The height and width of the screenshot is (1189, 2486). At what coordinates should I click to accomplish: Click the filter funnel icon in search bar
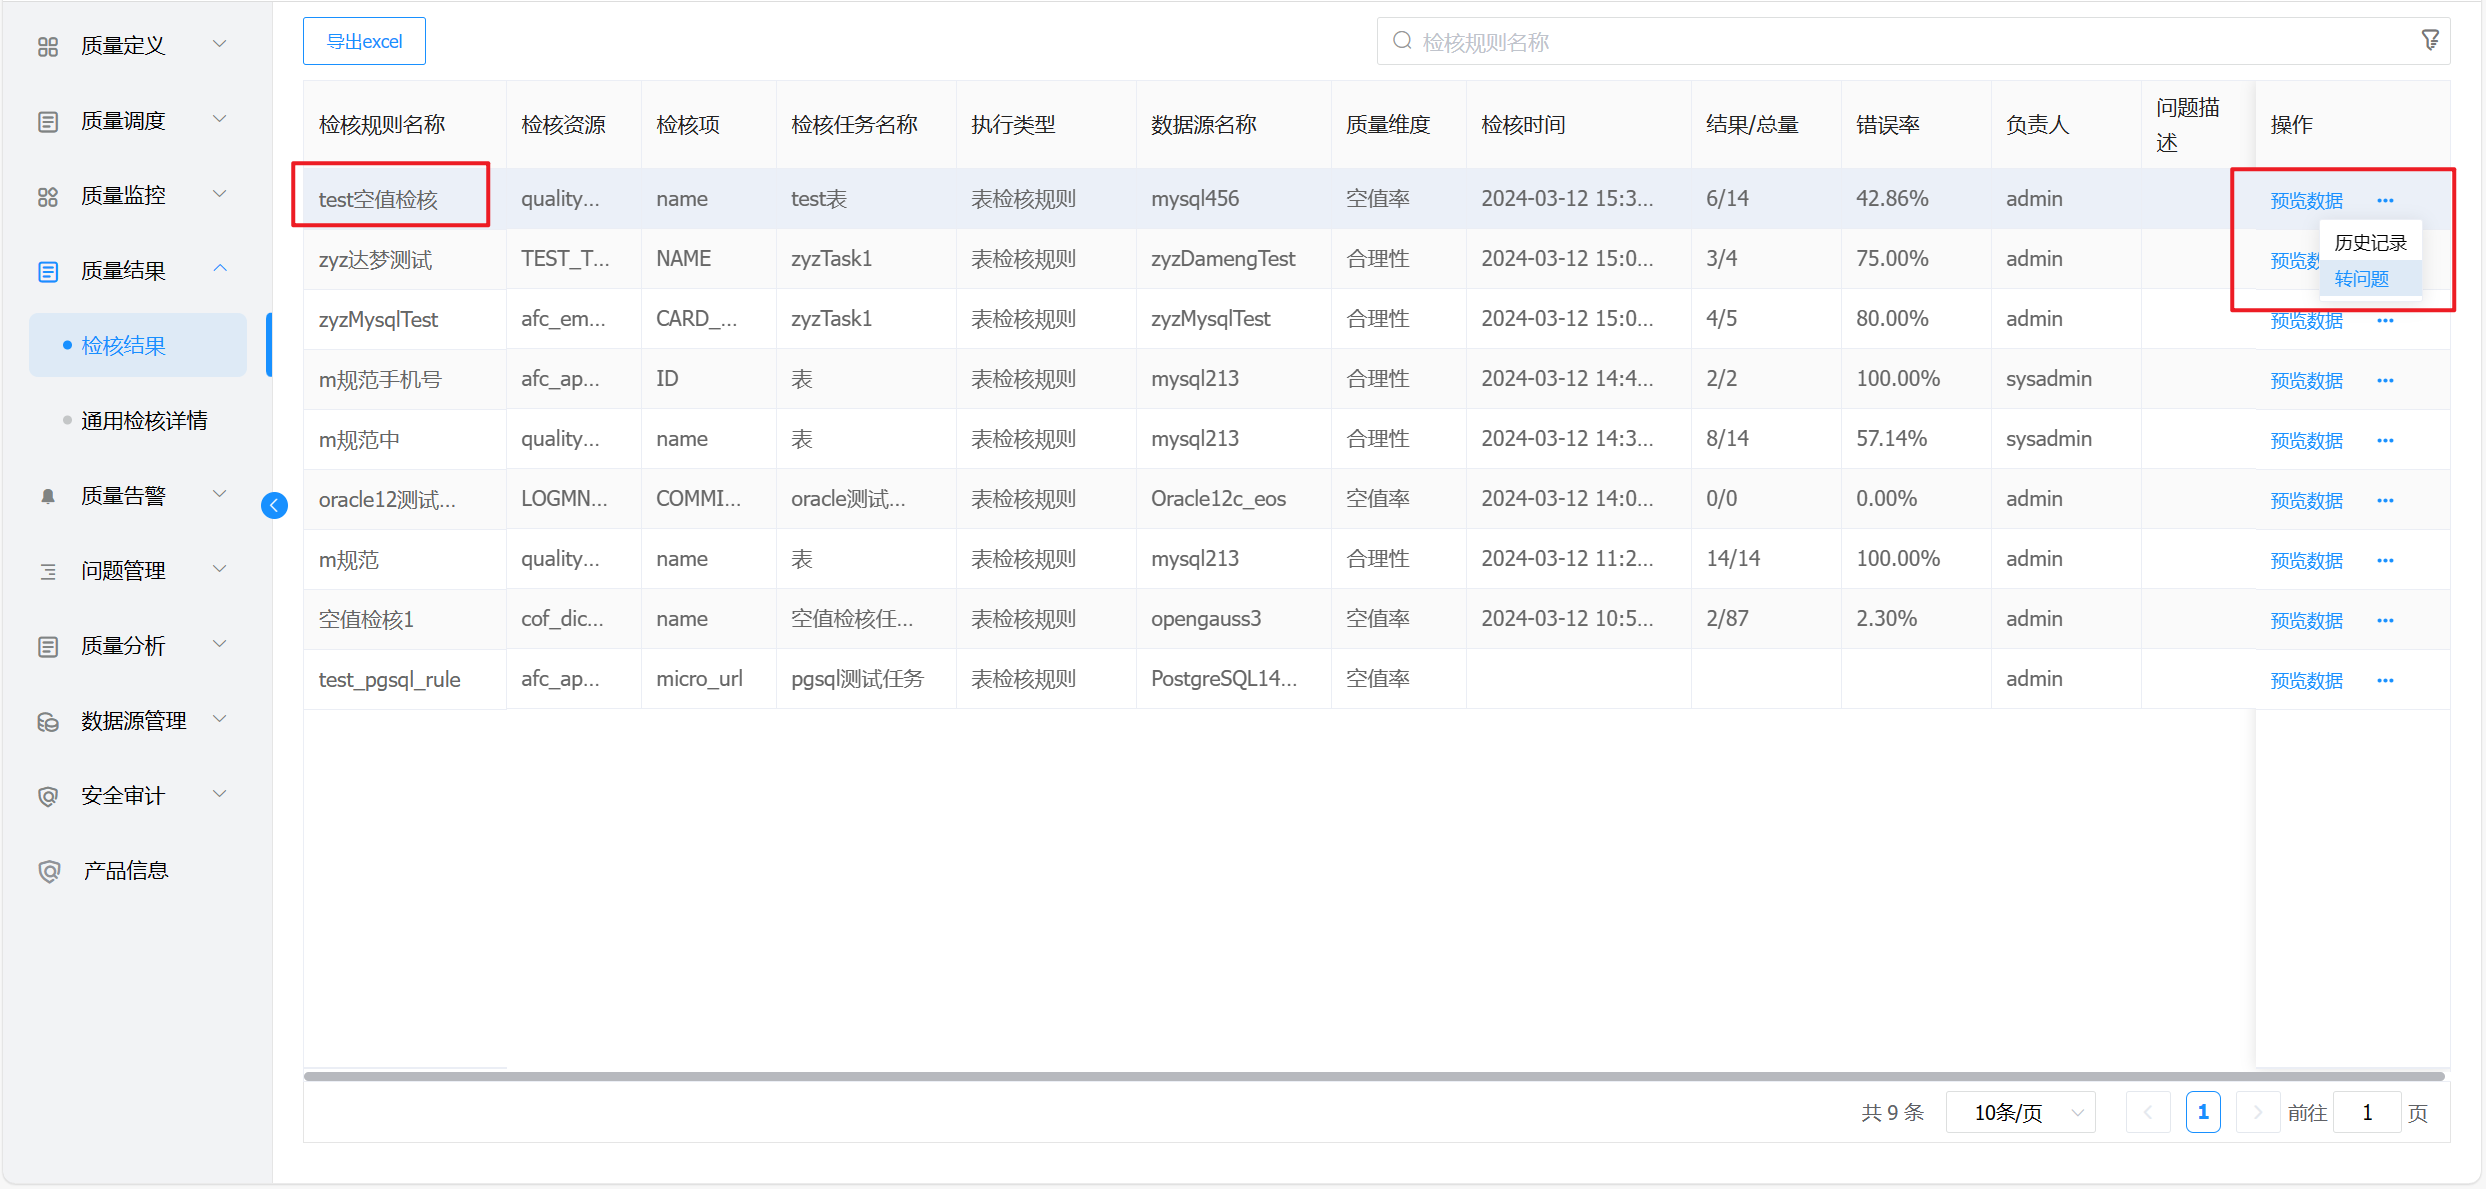click(x=2429, y=40)
